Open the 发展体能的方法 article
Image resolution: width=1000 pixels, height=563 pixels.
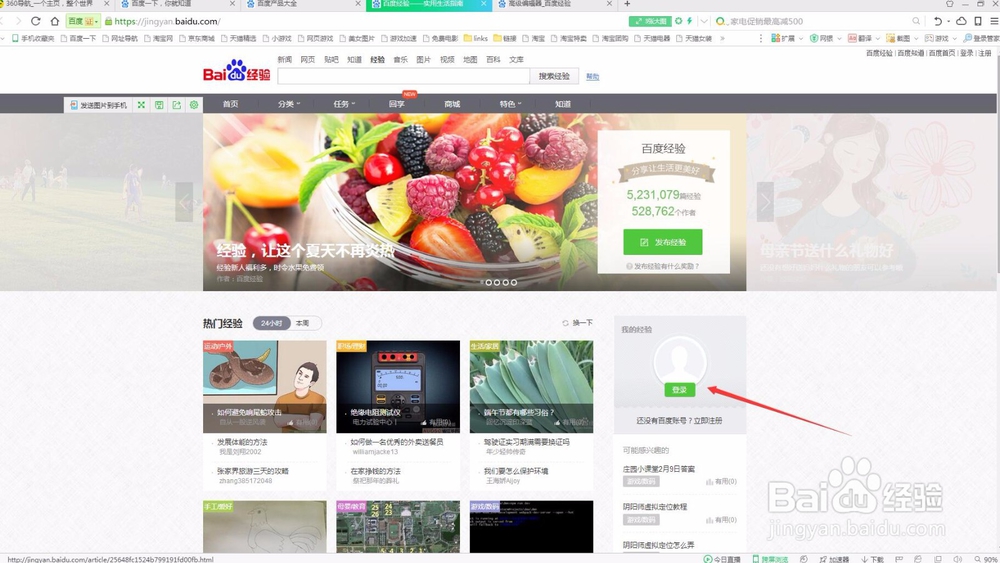coord(242,442)
